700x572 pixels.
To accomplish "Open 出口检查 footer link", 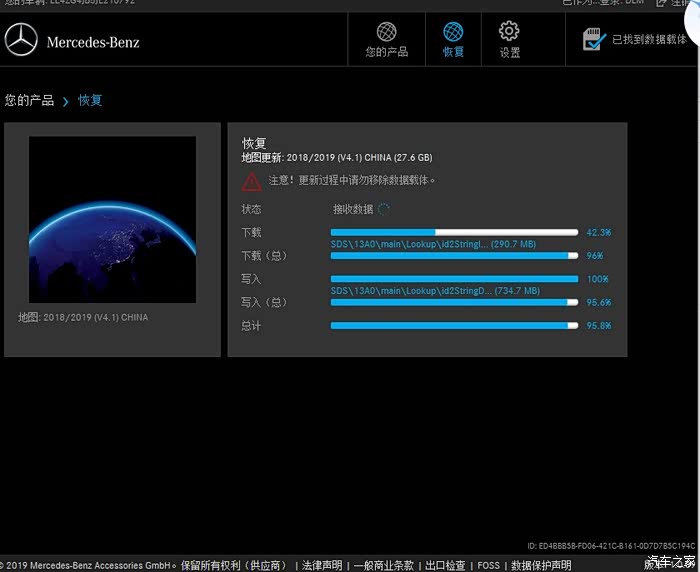I will click(445, 565).
